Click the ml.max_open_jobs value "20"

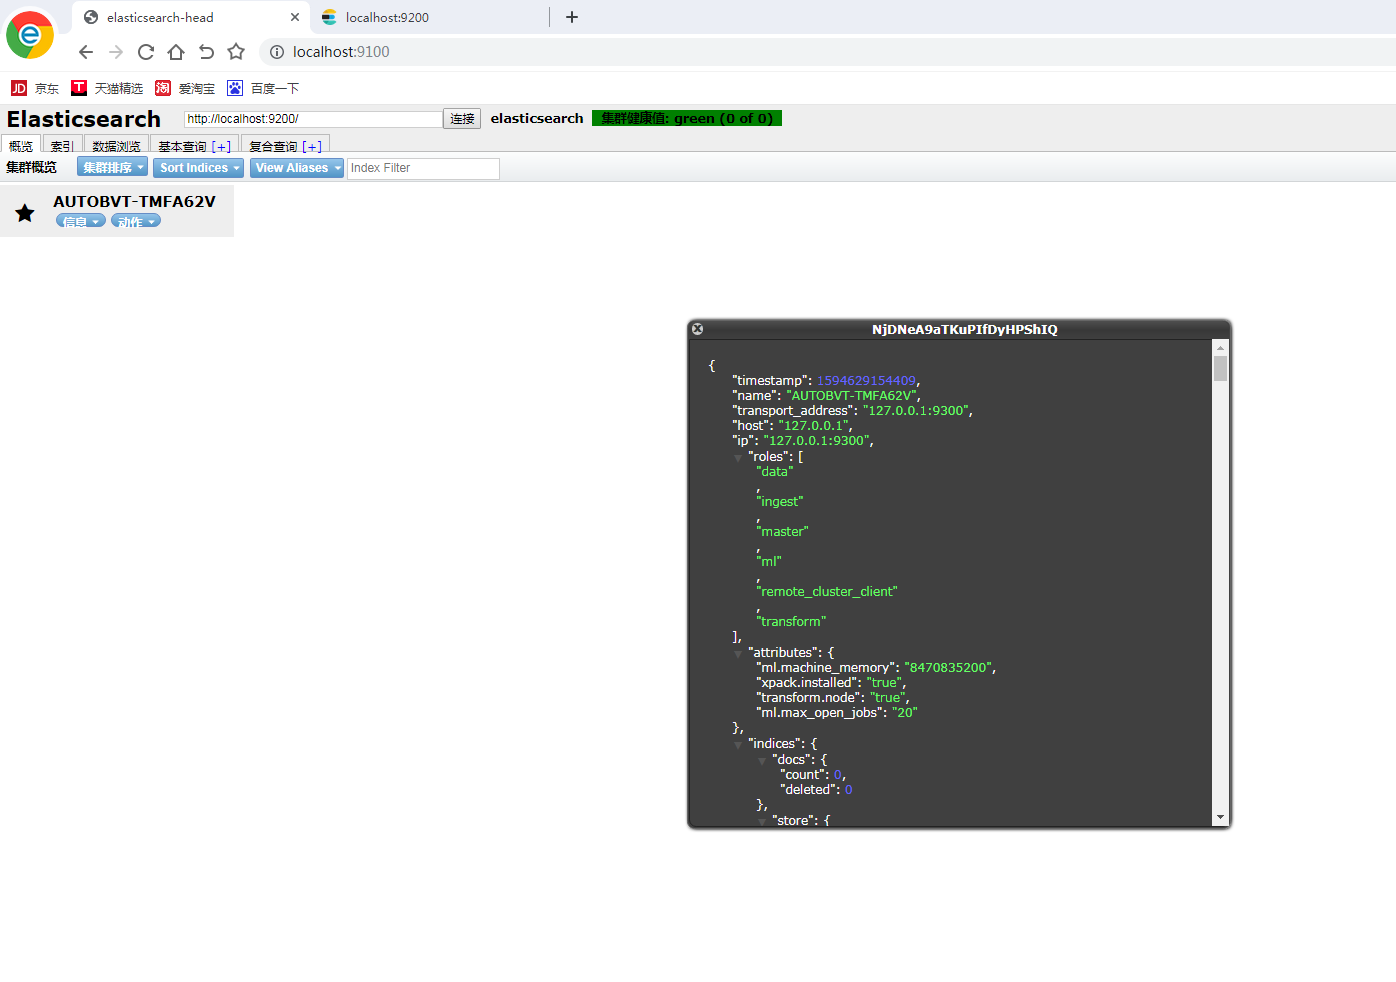coord(904,712)
